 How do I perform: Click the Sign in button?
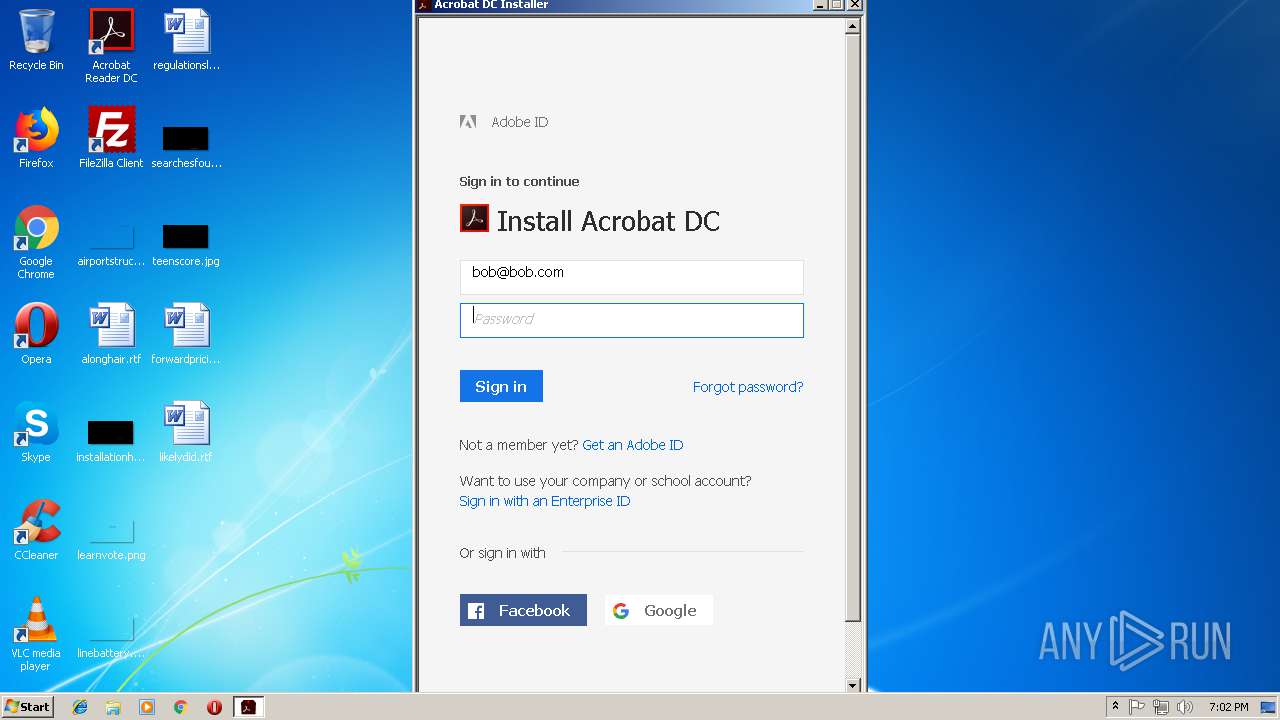coord(501,386)
